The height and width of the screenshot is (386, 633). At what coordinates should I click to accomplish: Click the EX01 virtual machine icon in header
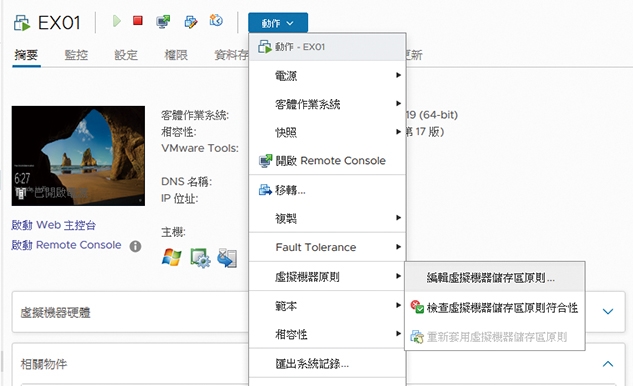[x=22, y=23]
